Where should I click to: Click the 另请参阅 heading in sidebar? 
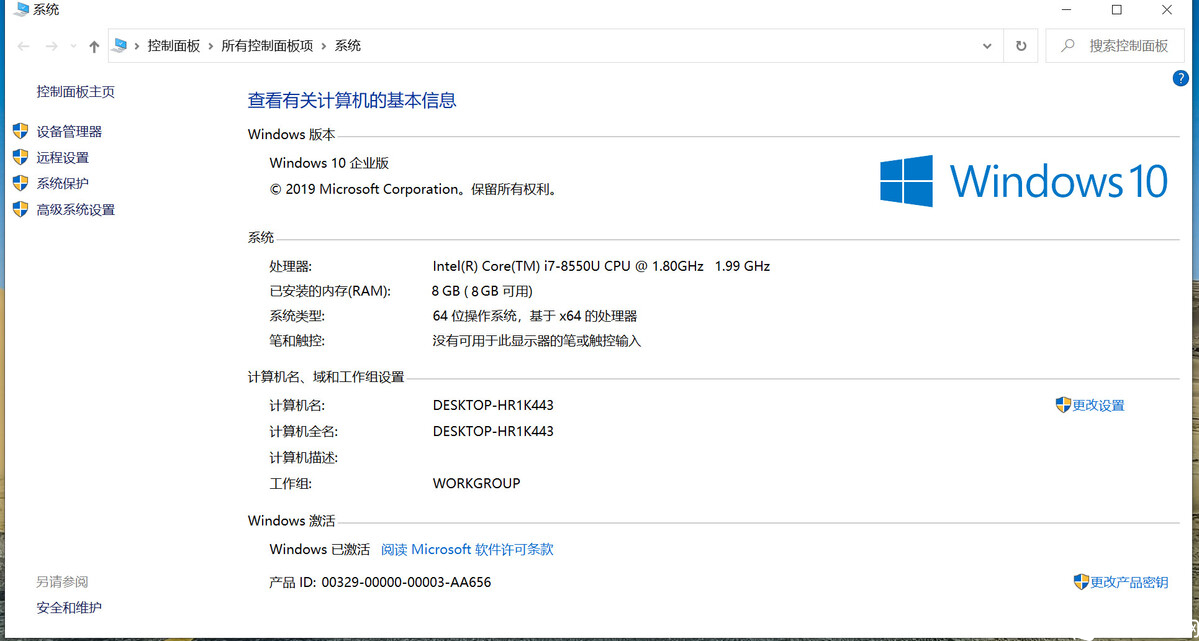point(63,582)
